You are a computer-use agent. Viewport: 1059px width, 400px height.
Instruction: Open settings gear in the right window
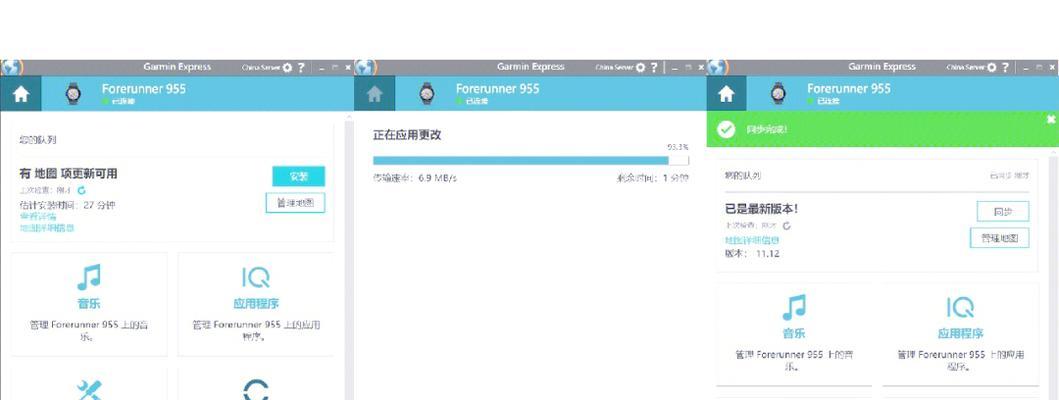point(992,68)
